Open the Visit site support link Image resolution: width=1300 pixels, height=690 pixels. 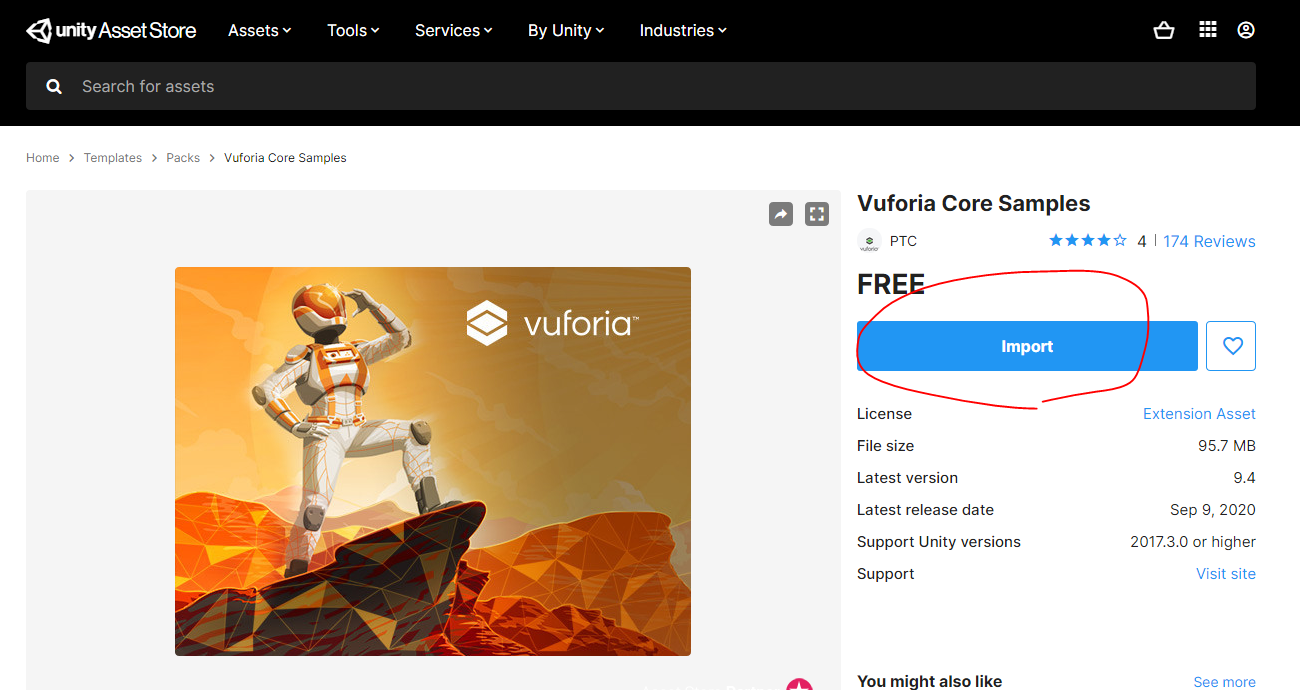(1226, 574)
